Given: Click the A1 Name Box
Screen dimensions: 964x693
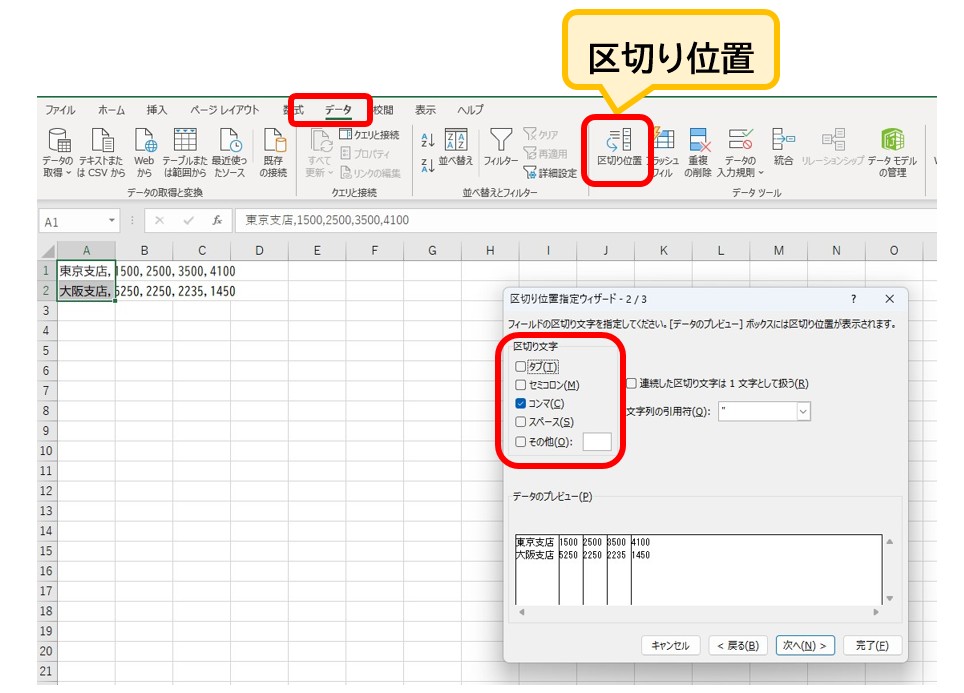Looking at the screenshot, I should pyautogui.click(x=74, y=221).
